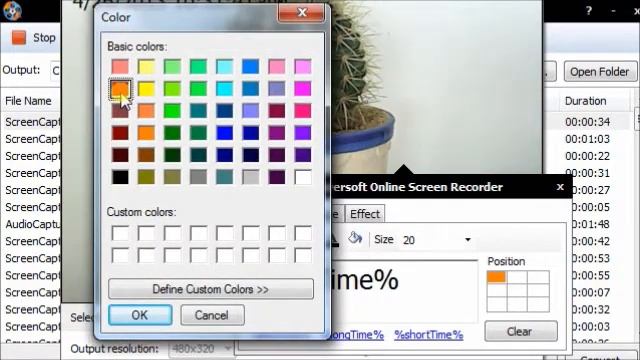Pick the dark red swatch in fourth row
640x360 pixels.
tap(120, 133)
